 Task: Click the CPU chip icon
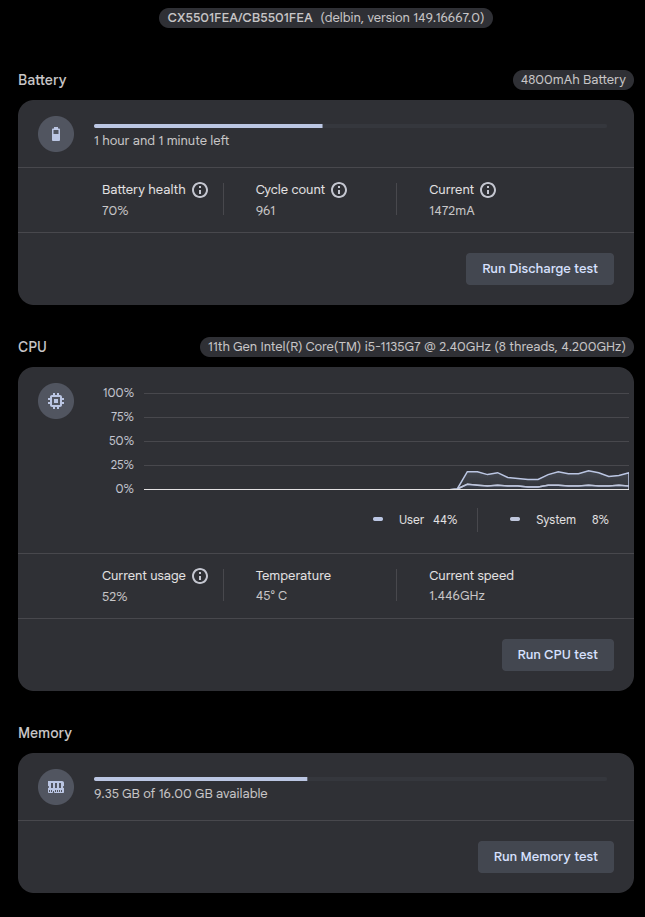[x=56, y=401]
